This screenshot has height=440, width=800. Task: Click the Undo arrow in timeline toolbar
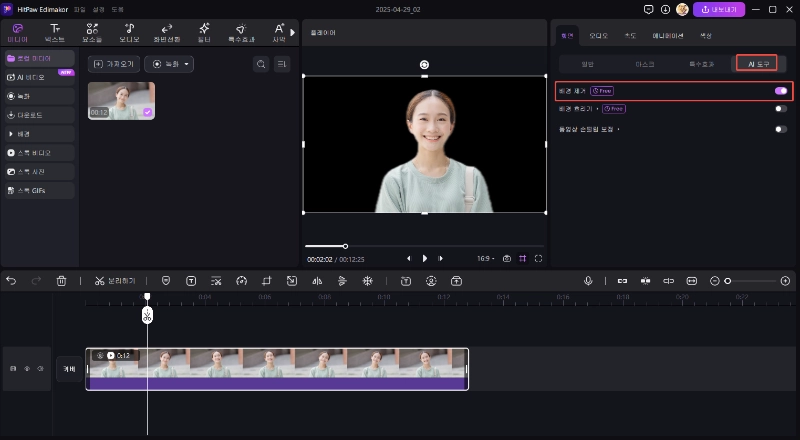11,281
